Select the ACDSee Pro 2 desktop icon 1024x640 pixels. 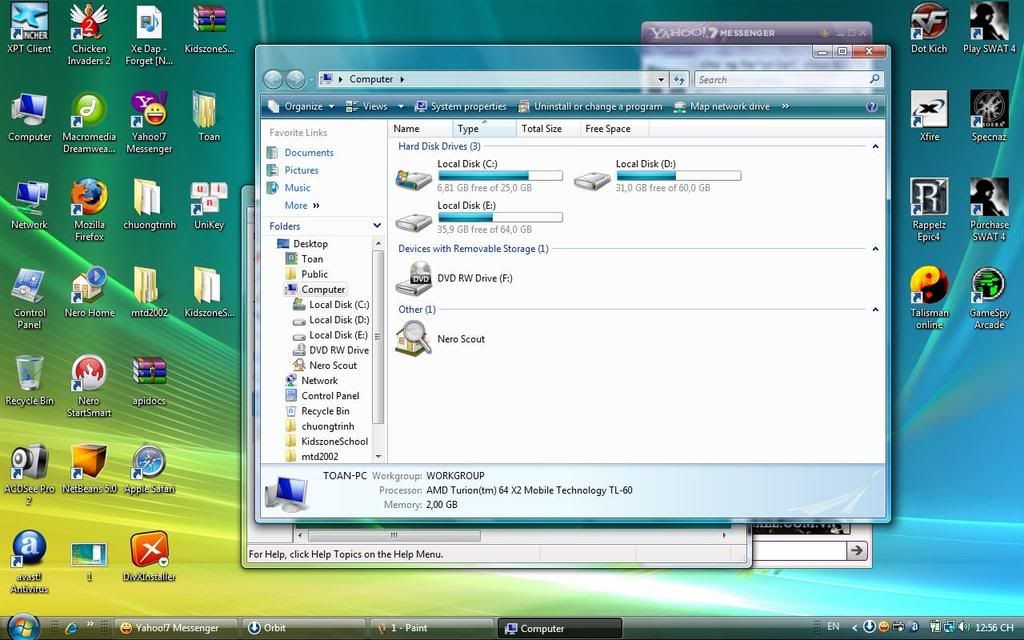(29, 475)
